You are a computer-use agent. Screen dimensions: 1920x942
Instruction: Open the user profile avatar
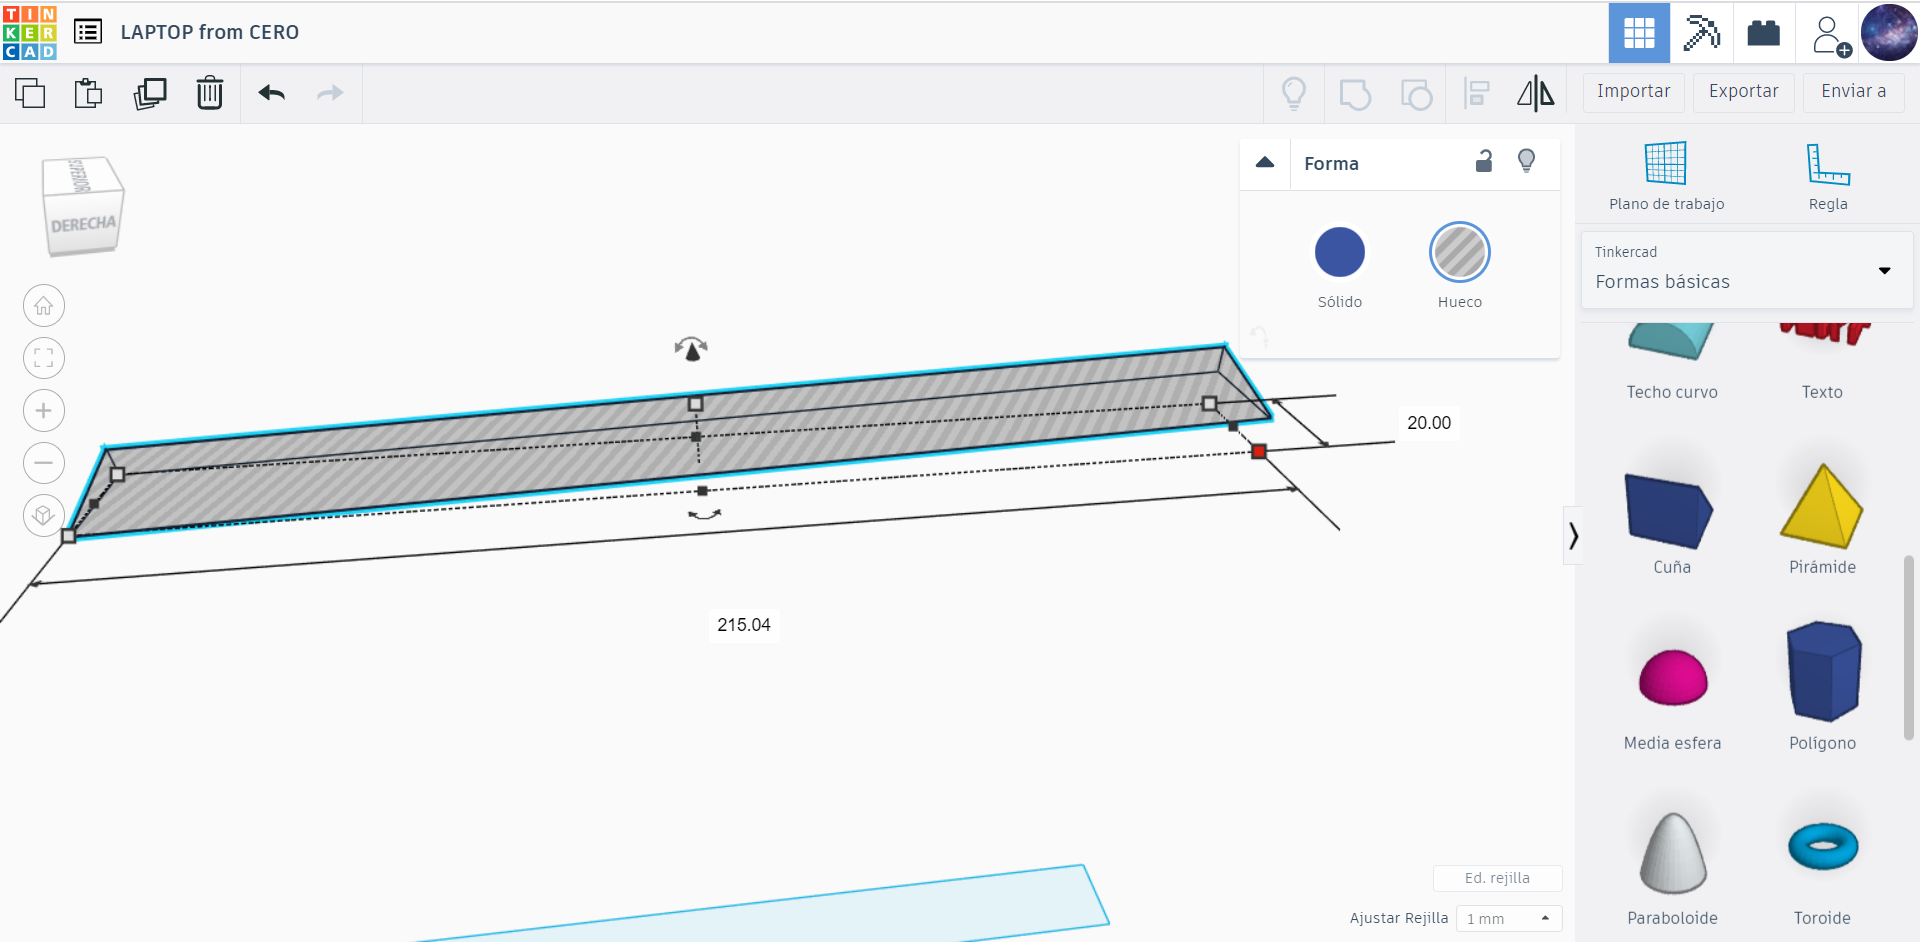(x=1889, y=33)
